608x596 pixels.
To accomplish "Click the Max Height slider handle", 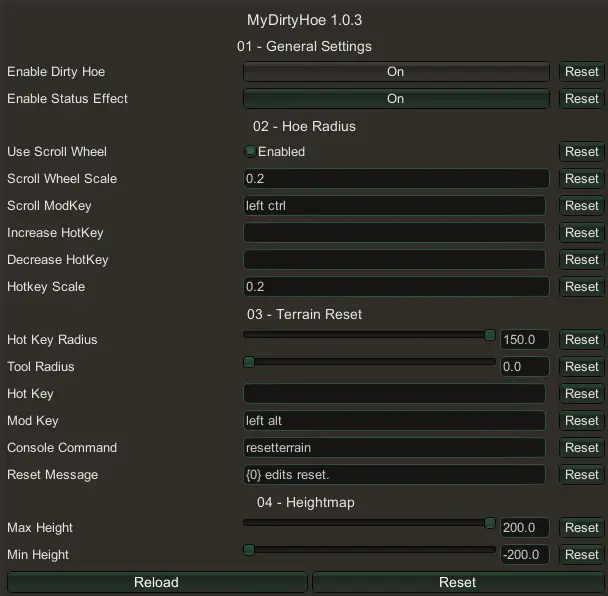I will coord(490,523).
